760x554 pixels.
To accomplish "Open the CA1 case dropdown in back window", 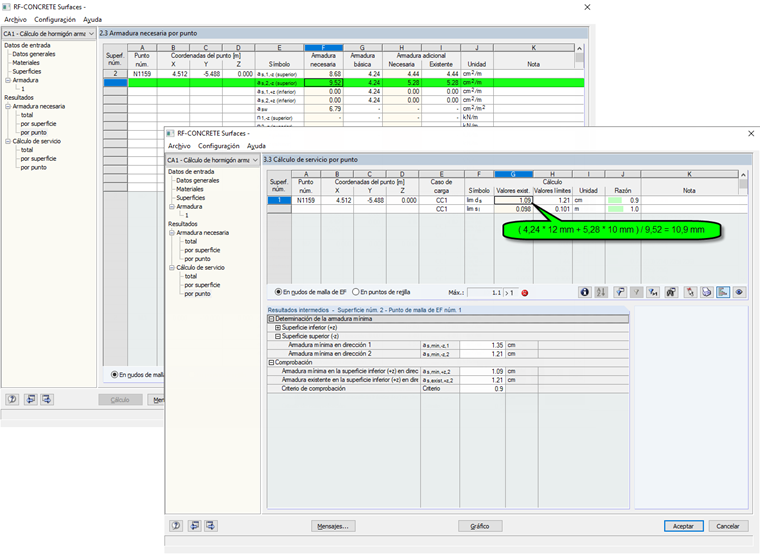I will 91,33.
